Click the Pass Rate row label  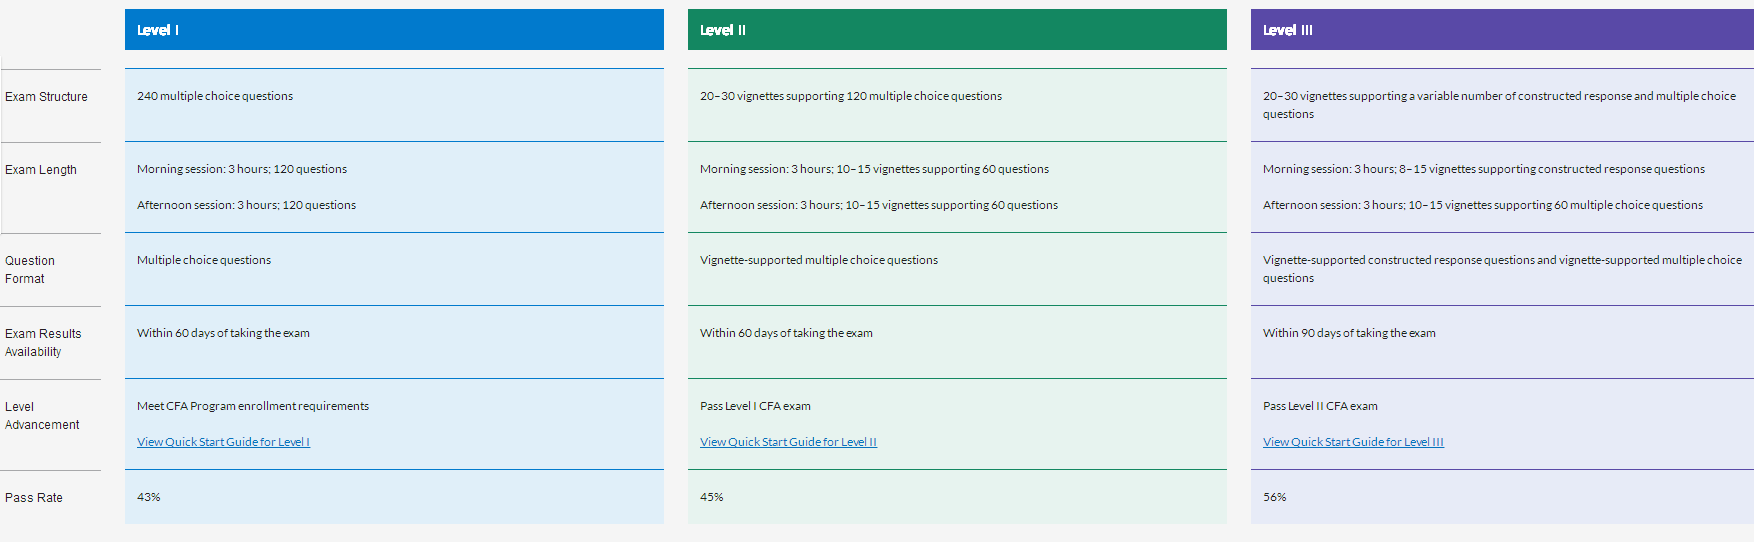coord(34,498)
